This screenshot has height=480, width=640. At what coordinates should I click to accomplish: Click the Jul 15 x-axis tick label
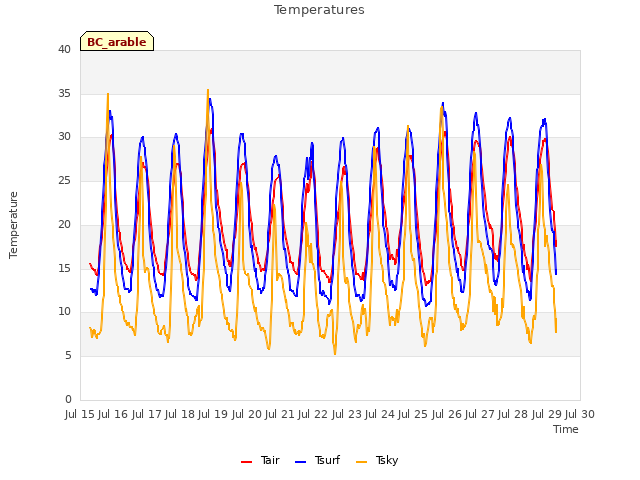click(80, 414)
